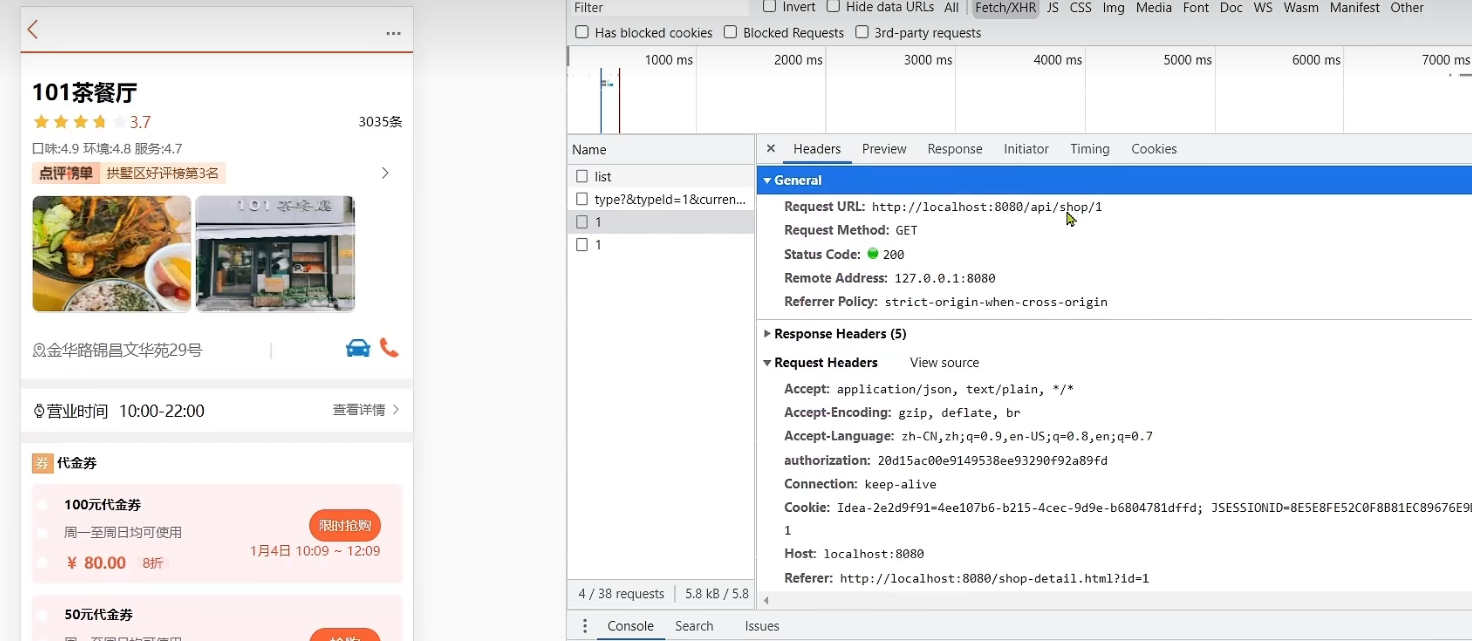This screenshot has width=1472, height=641.
Task: Open the food dish photo thumbnail
Action: [x=112, y=254]
